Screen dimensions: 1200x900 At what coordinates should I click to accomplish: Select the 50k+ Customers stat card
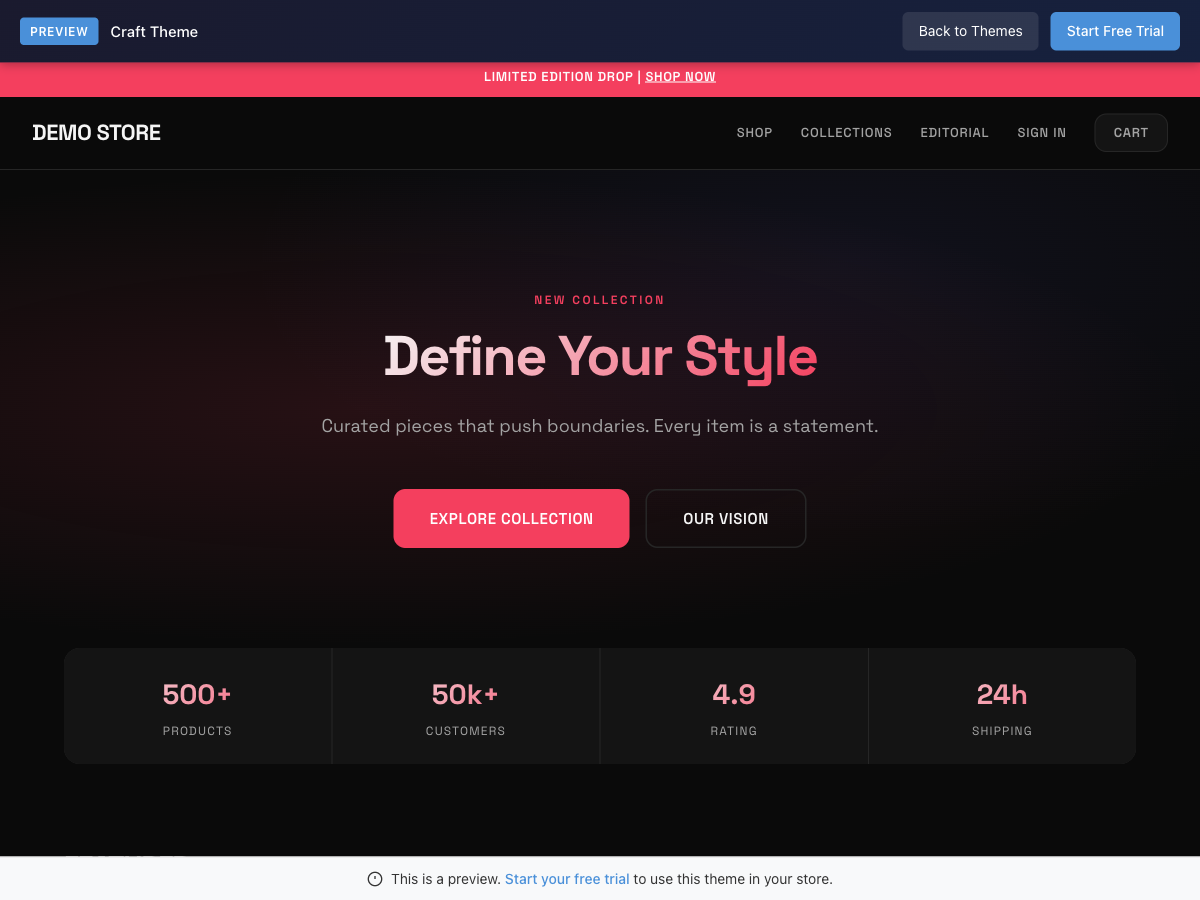click(x=465, y=706)
